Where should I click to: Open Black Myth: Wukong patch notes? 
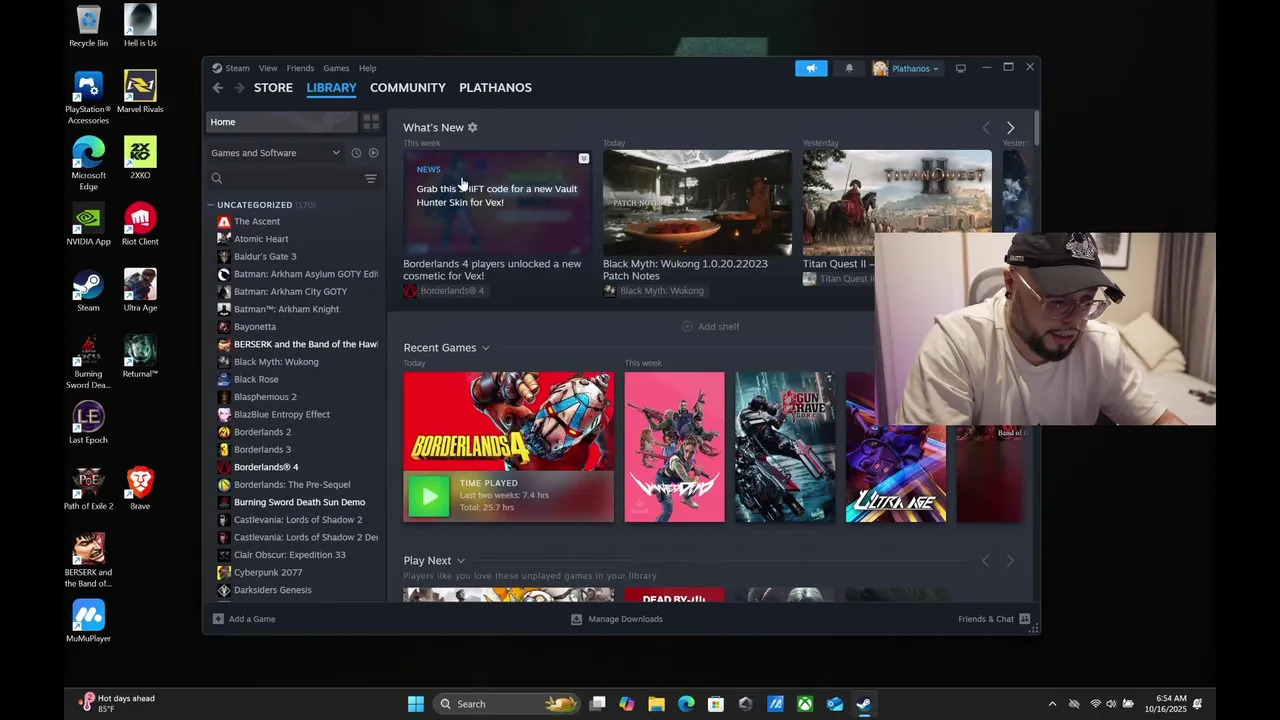(x=697, y=203)
